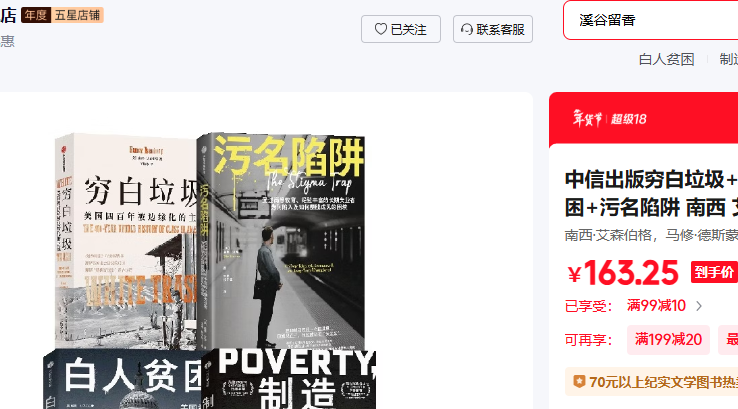Image resolution: width=738 pixels, height=409 pixels.
Task: Click the shield badge icon beside 70元以上纪实文学
Action: [579, 381]
